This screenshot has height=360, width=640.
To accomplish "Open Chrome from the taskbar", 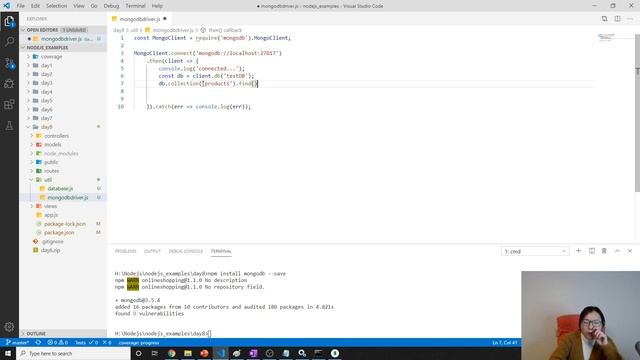I will [x=171, y=353].
